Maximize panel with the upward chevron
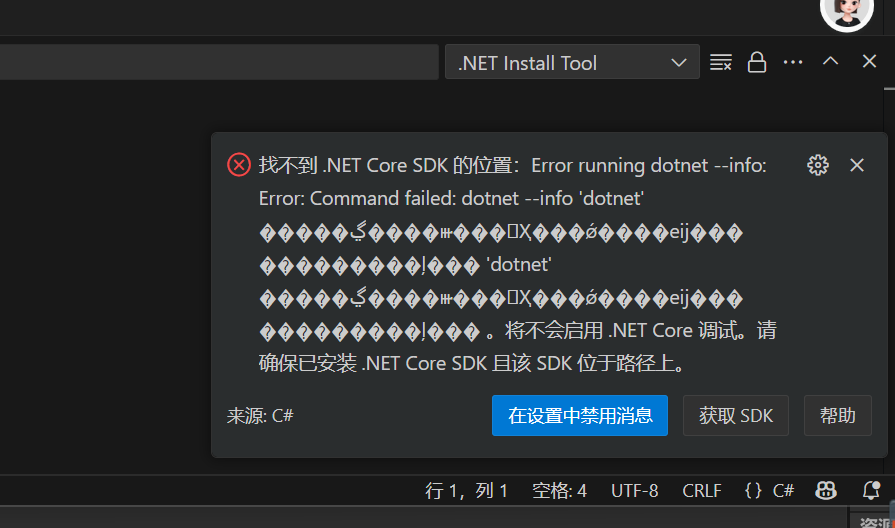The width and height of the screenshot is (895, 528). [831, 61]
